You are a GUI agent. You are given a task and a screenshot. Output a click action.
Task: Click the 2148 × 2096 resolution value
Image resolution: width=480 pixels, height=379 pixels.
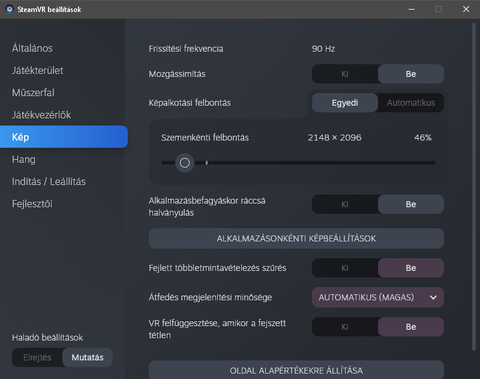[334, 138]
